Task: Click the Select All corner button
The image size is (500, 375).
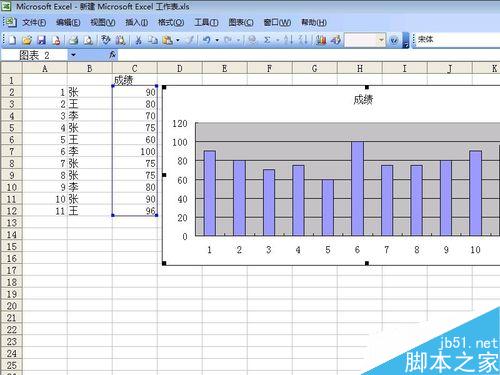Action: coord(11,68)
